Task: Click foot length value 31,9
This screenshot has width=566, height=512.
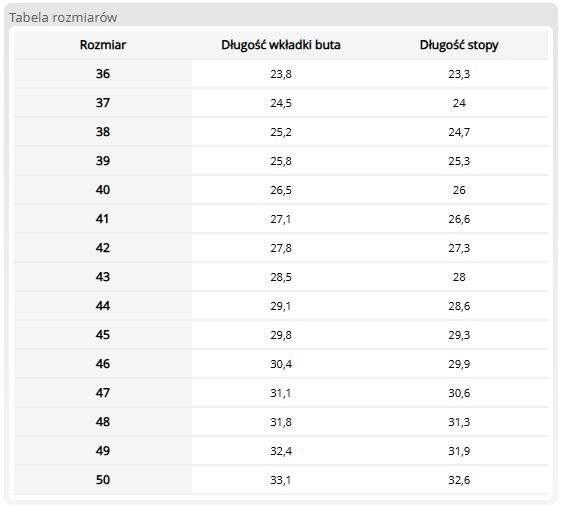Action: (459, 451)
